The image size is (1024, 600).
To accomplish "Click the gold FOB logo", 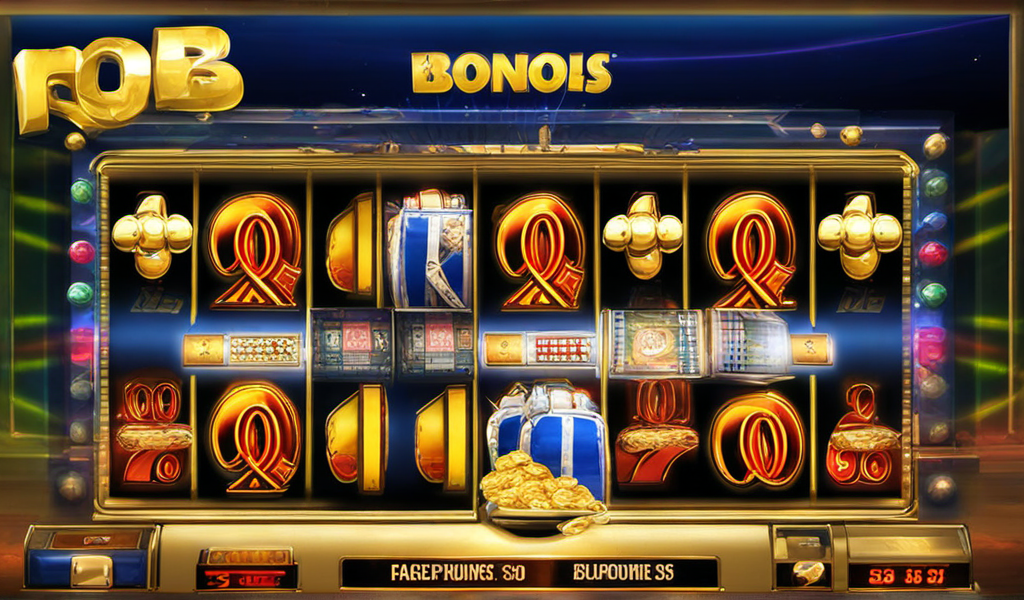I will point(127,79).
